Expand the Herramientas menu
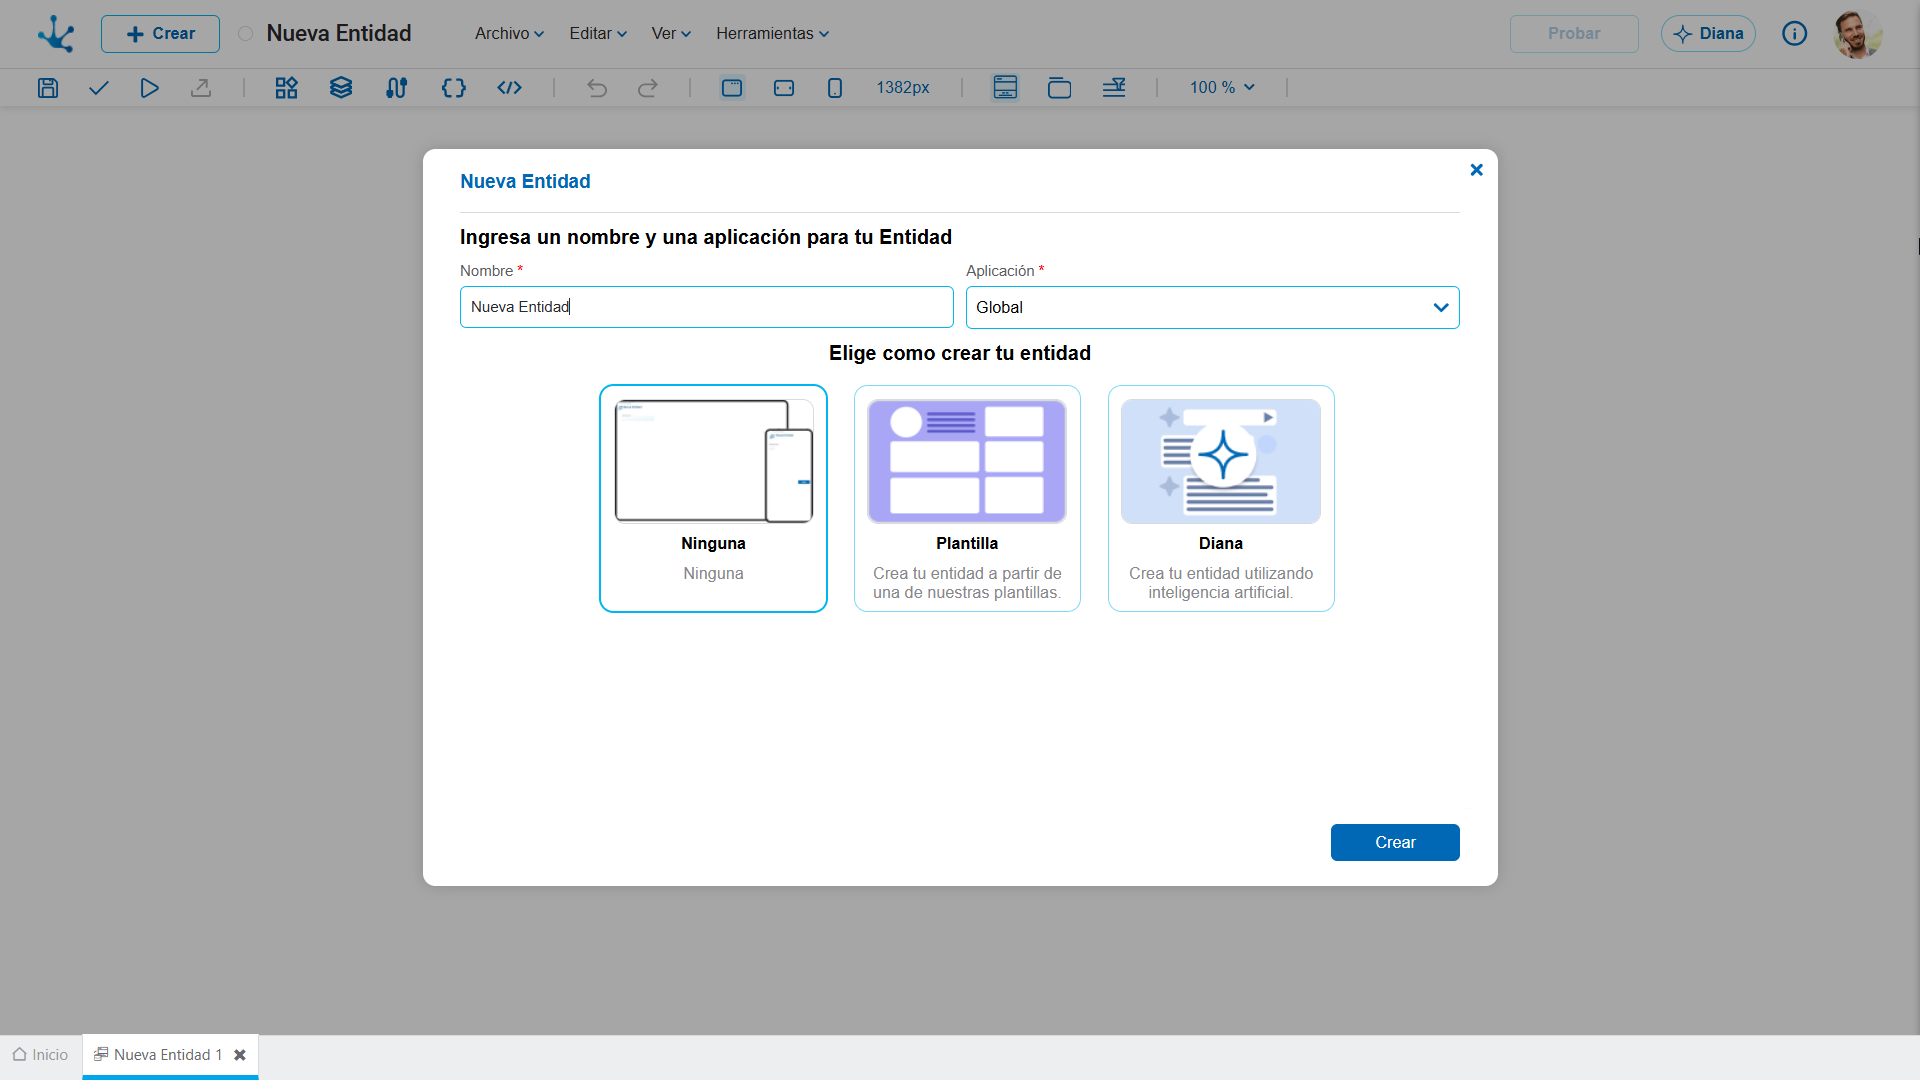Viewport: 1920px width, 1080px height. 772,34
